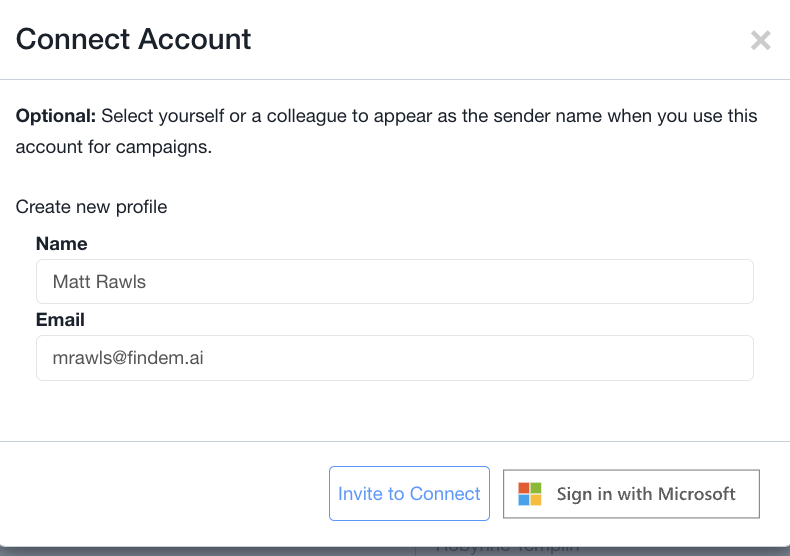This screenshot has width=790, height=556.
Task: Click the Email field label
Action: [60, 320]
